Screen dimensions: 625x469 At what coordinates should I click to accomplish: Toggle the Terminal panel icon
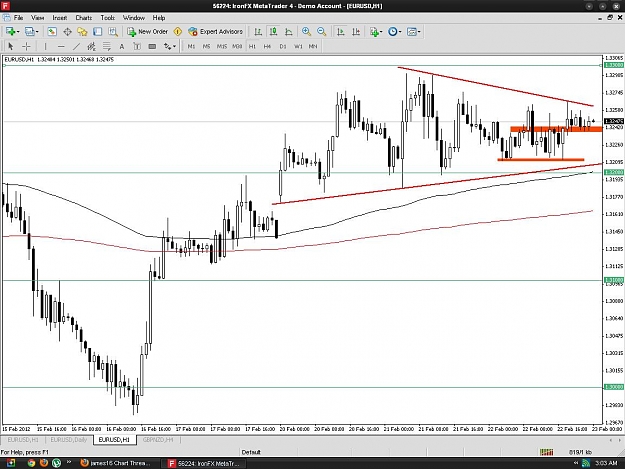tap(98, 31)
